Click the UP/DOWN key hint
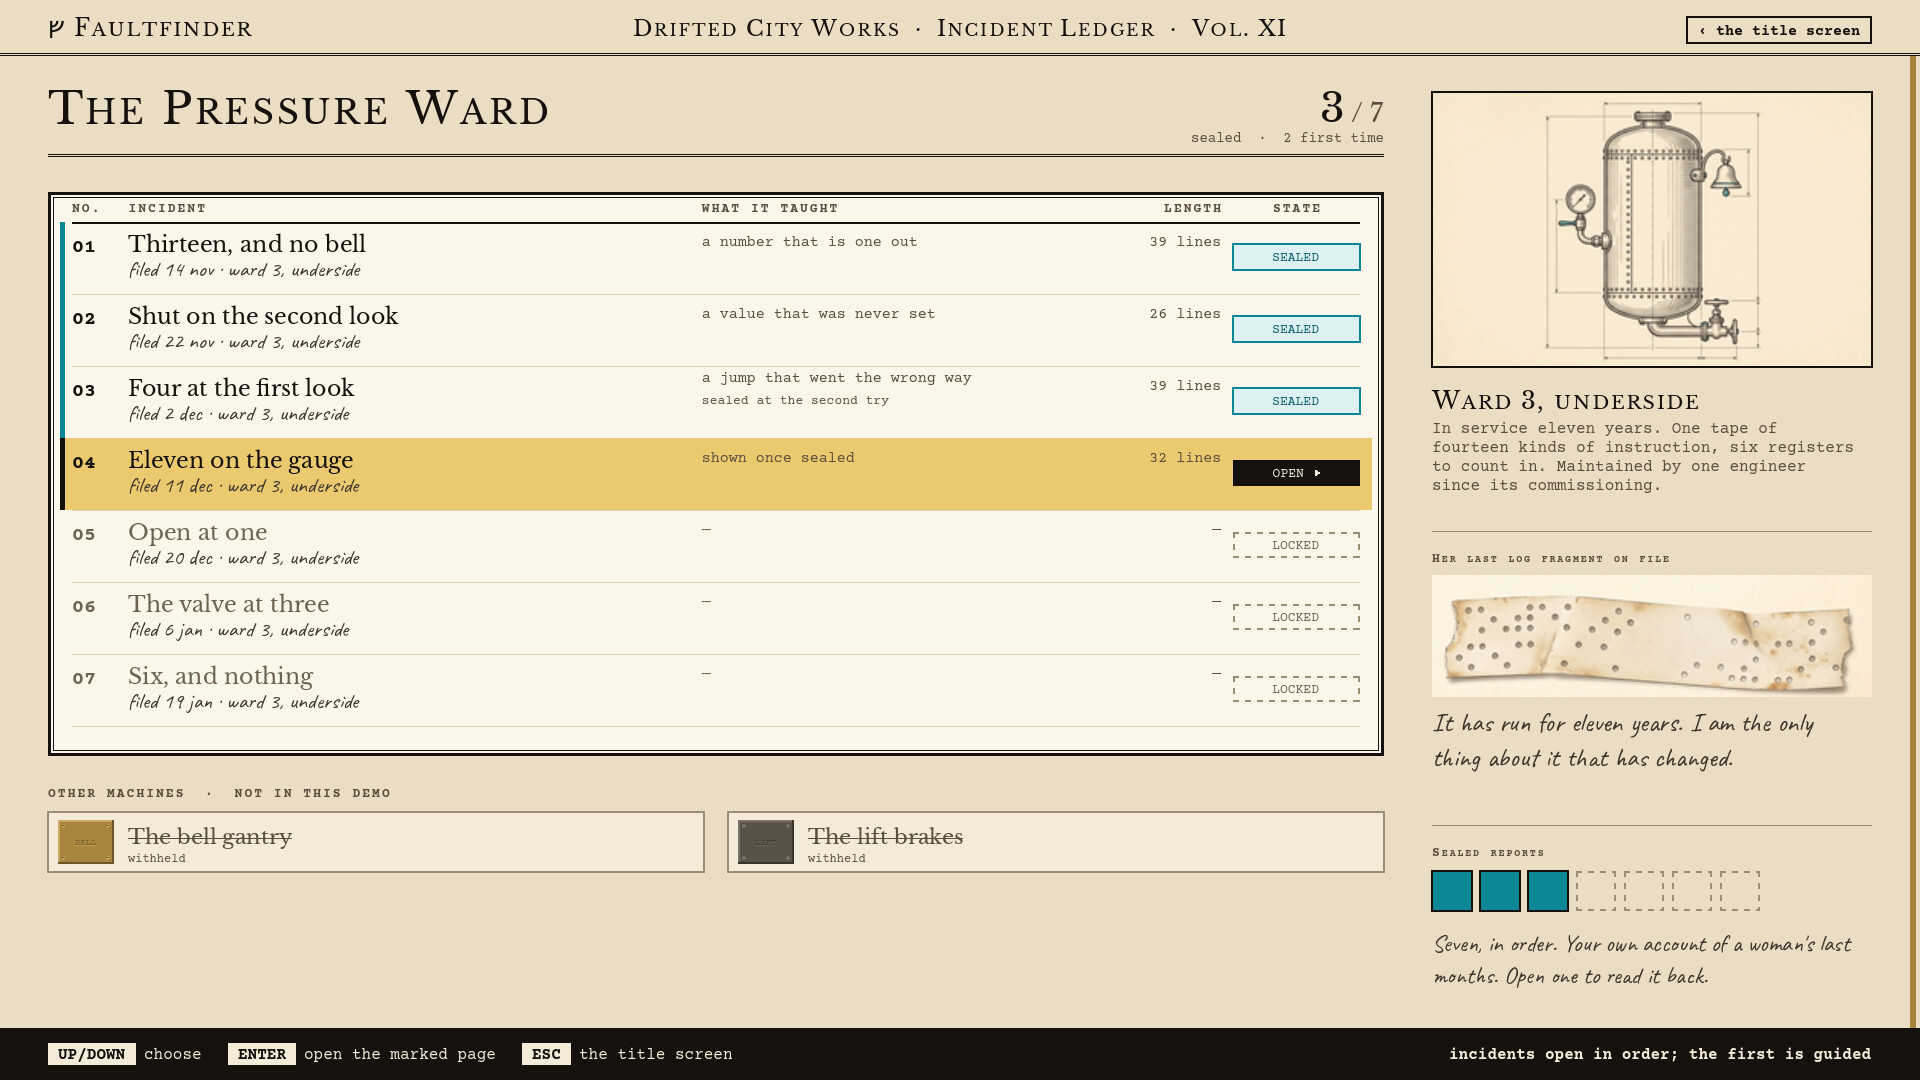This screenshot has width=1920, height=1080. coord(92,1054)
